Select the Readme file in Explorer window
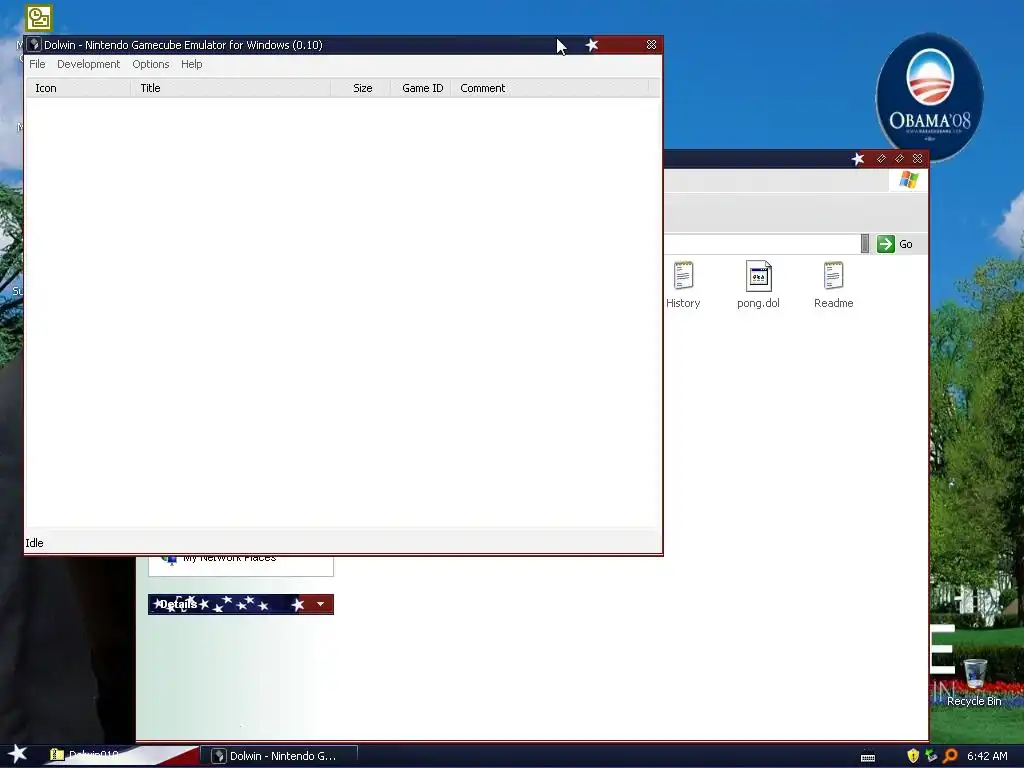Viewport: 1024px width, 768px height. pos(833,285)
